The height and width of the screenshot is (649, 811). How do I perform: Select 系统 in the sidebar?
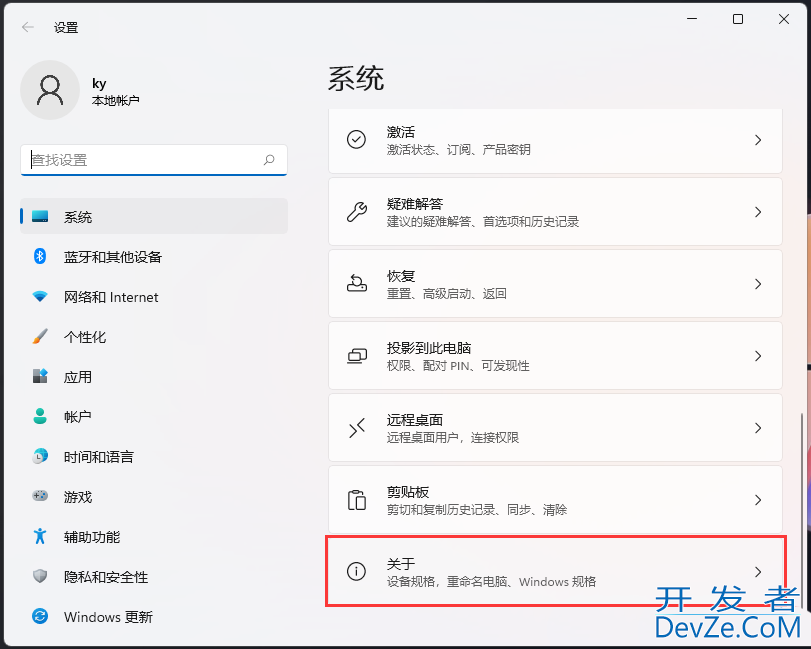tap(154, 216)
